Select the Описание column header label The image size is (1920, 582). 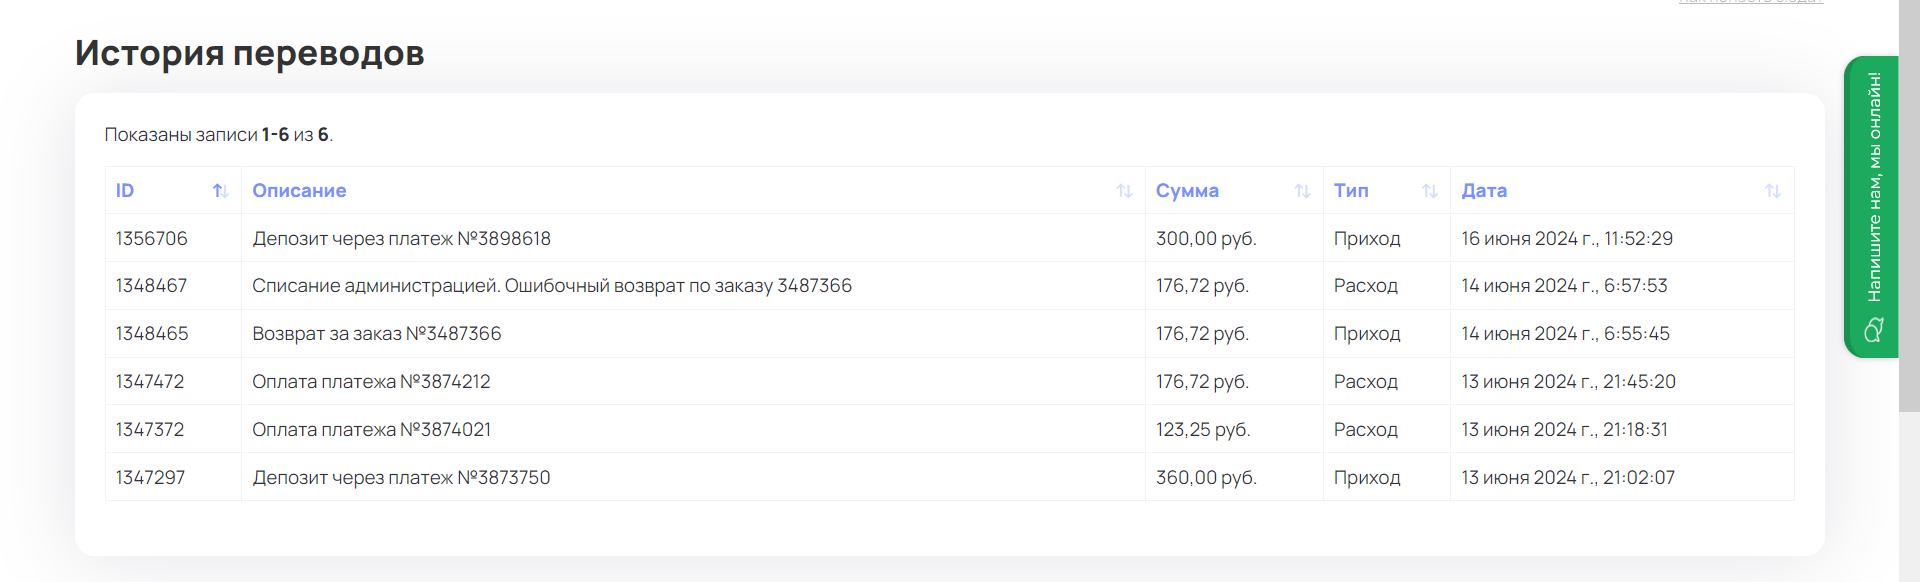(299, 191)
